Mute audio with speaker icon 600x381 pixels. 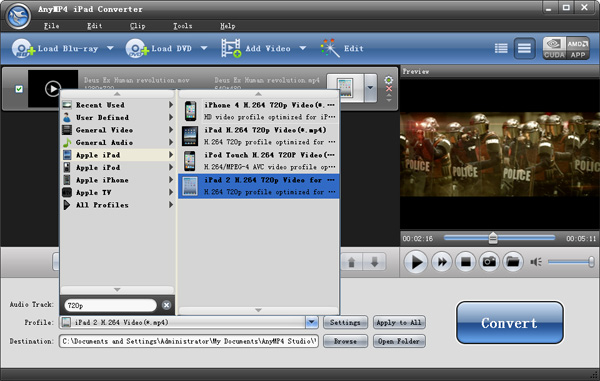[x=536, y=262]
